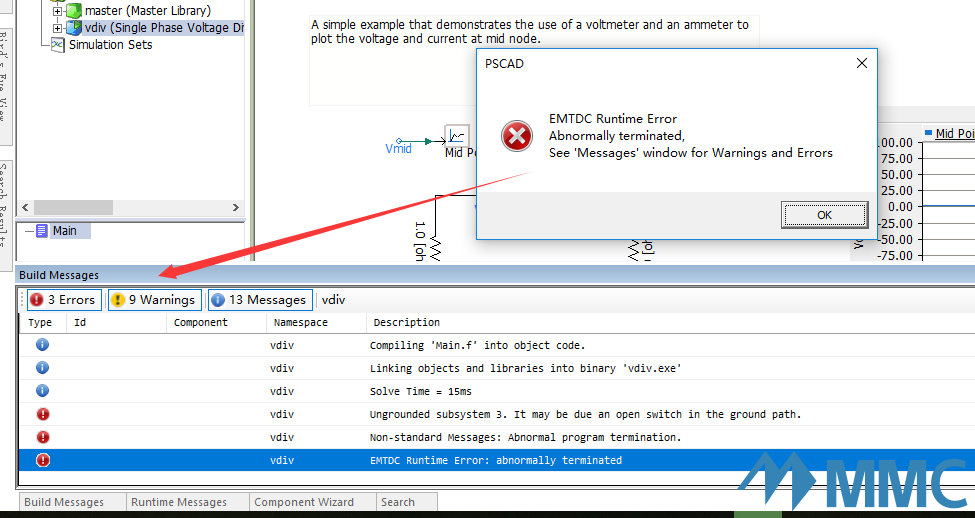The width and height of the screenshot is (975, 518).
Task: Select the "Abnormal program termination" error row
Action: (497, 437)
